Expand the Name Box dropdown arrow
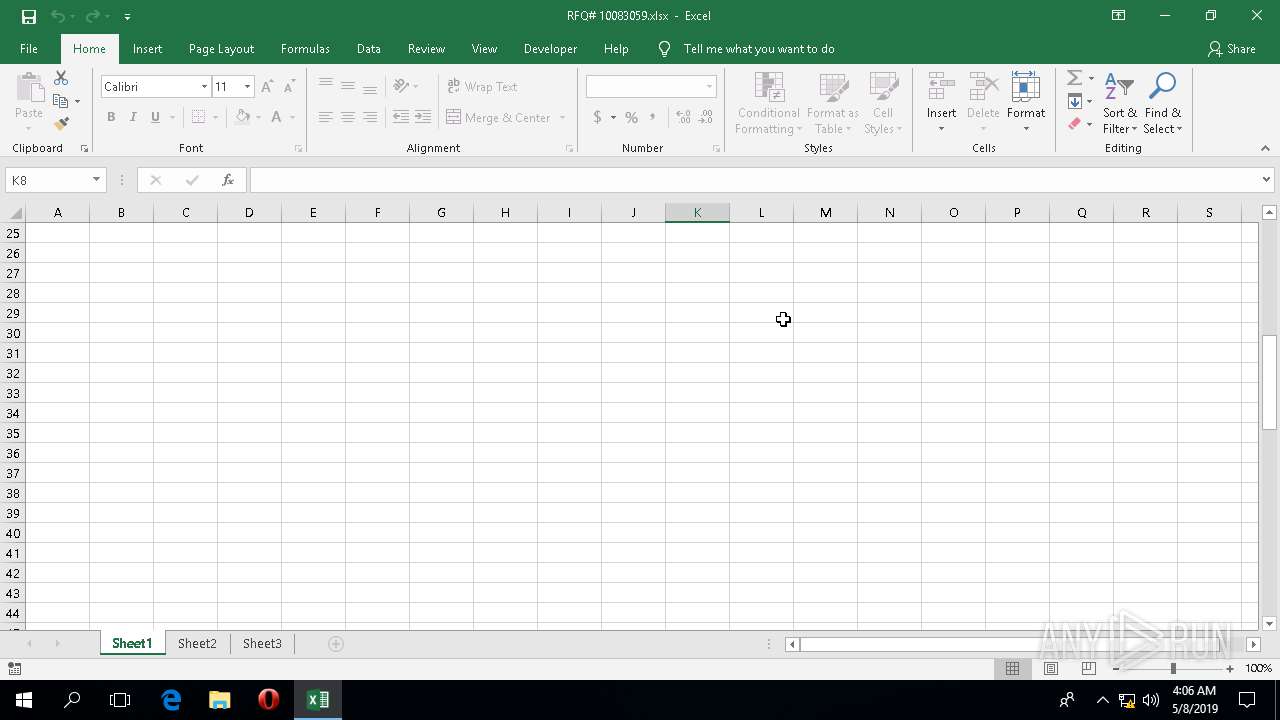1280x720 pixels. tap(96, 180)
